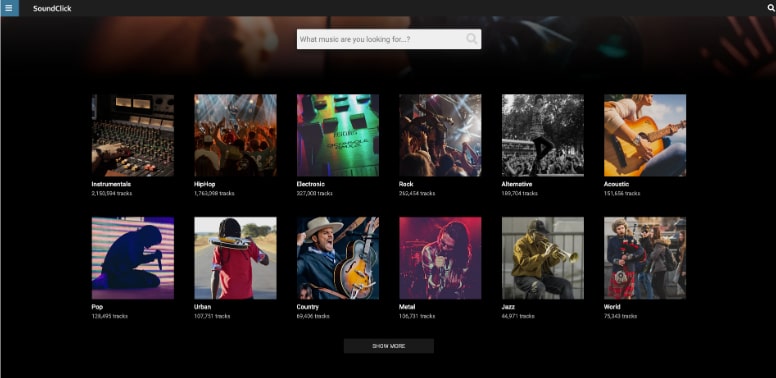Open the Urban genre thumbnail
This screenshot has width=776, height=378.
tap(235, 258)
